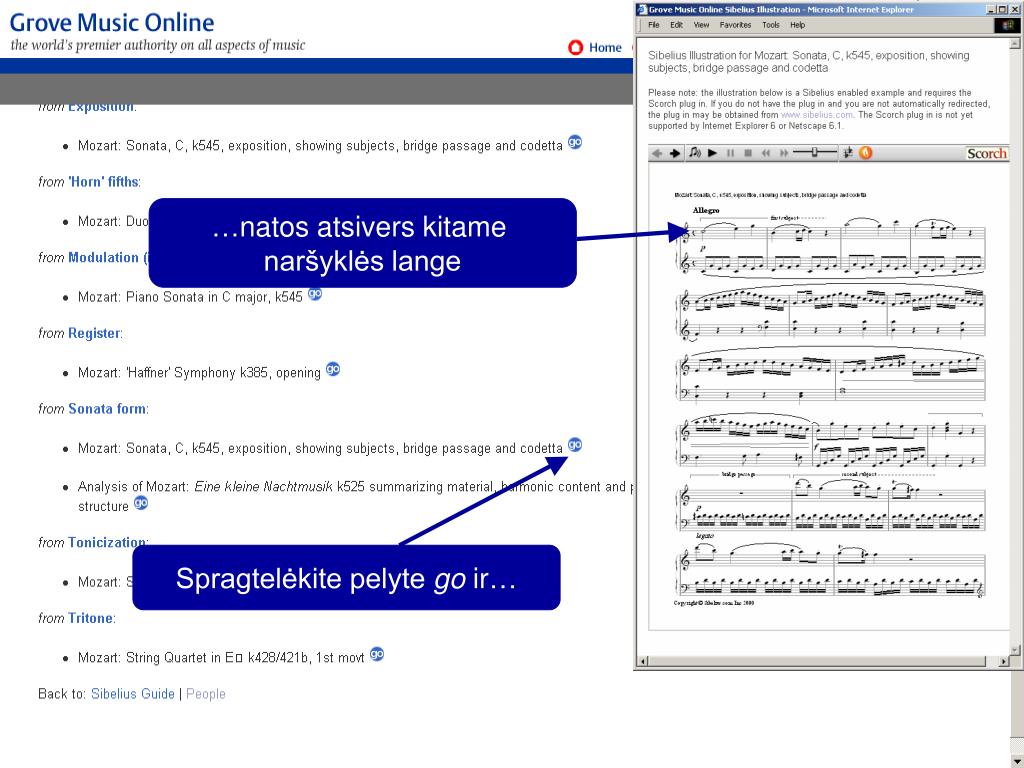This screenshot has height=768, width=1024.
Task: Click the Grove Music Online title logo
Action: tap(112, 23)
